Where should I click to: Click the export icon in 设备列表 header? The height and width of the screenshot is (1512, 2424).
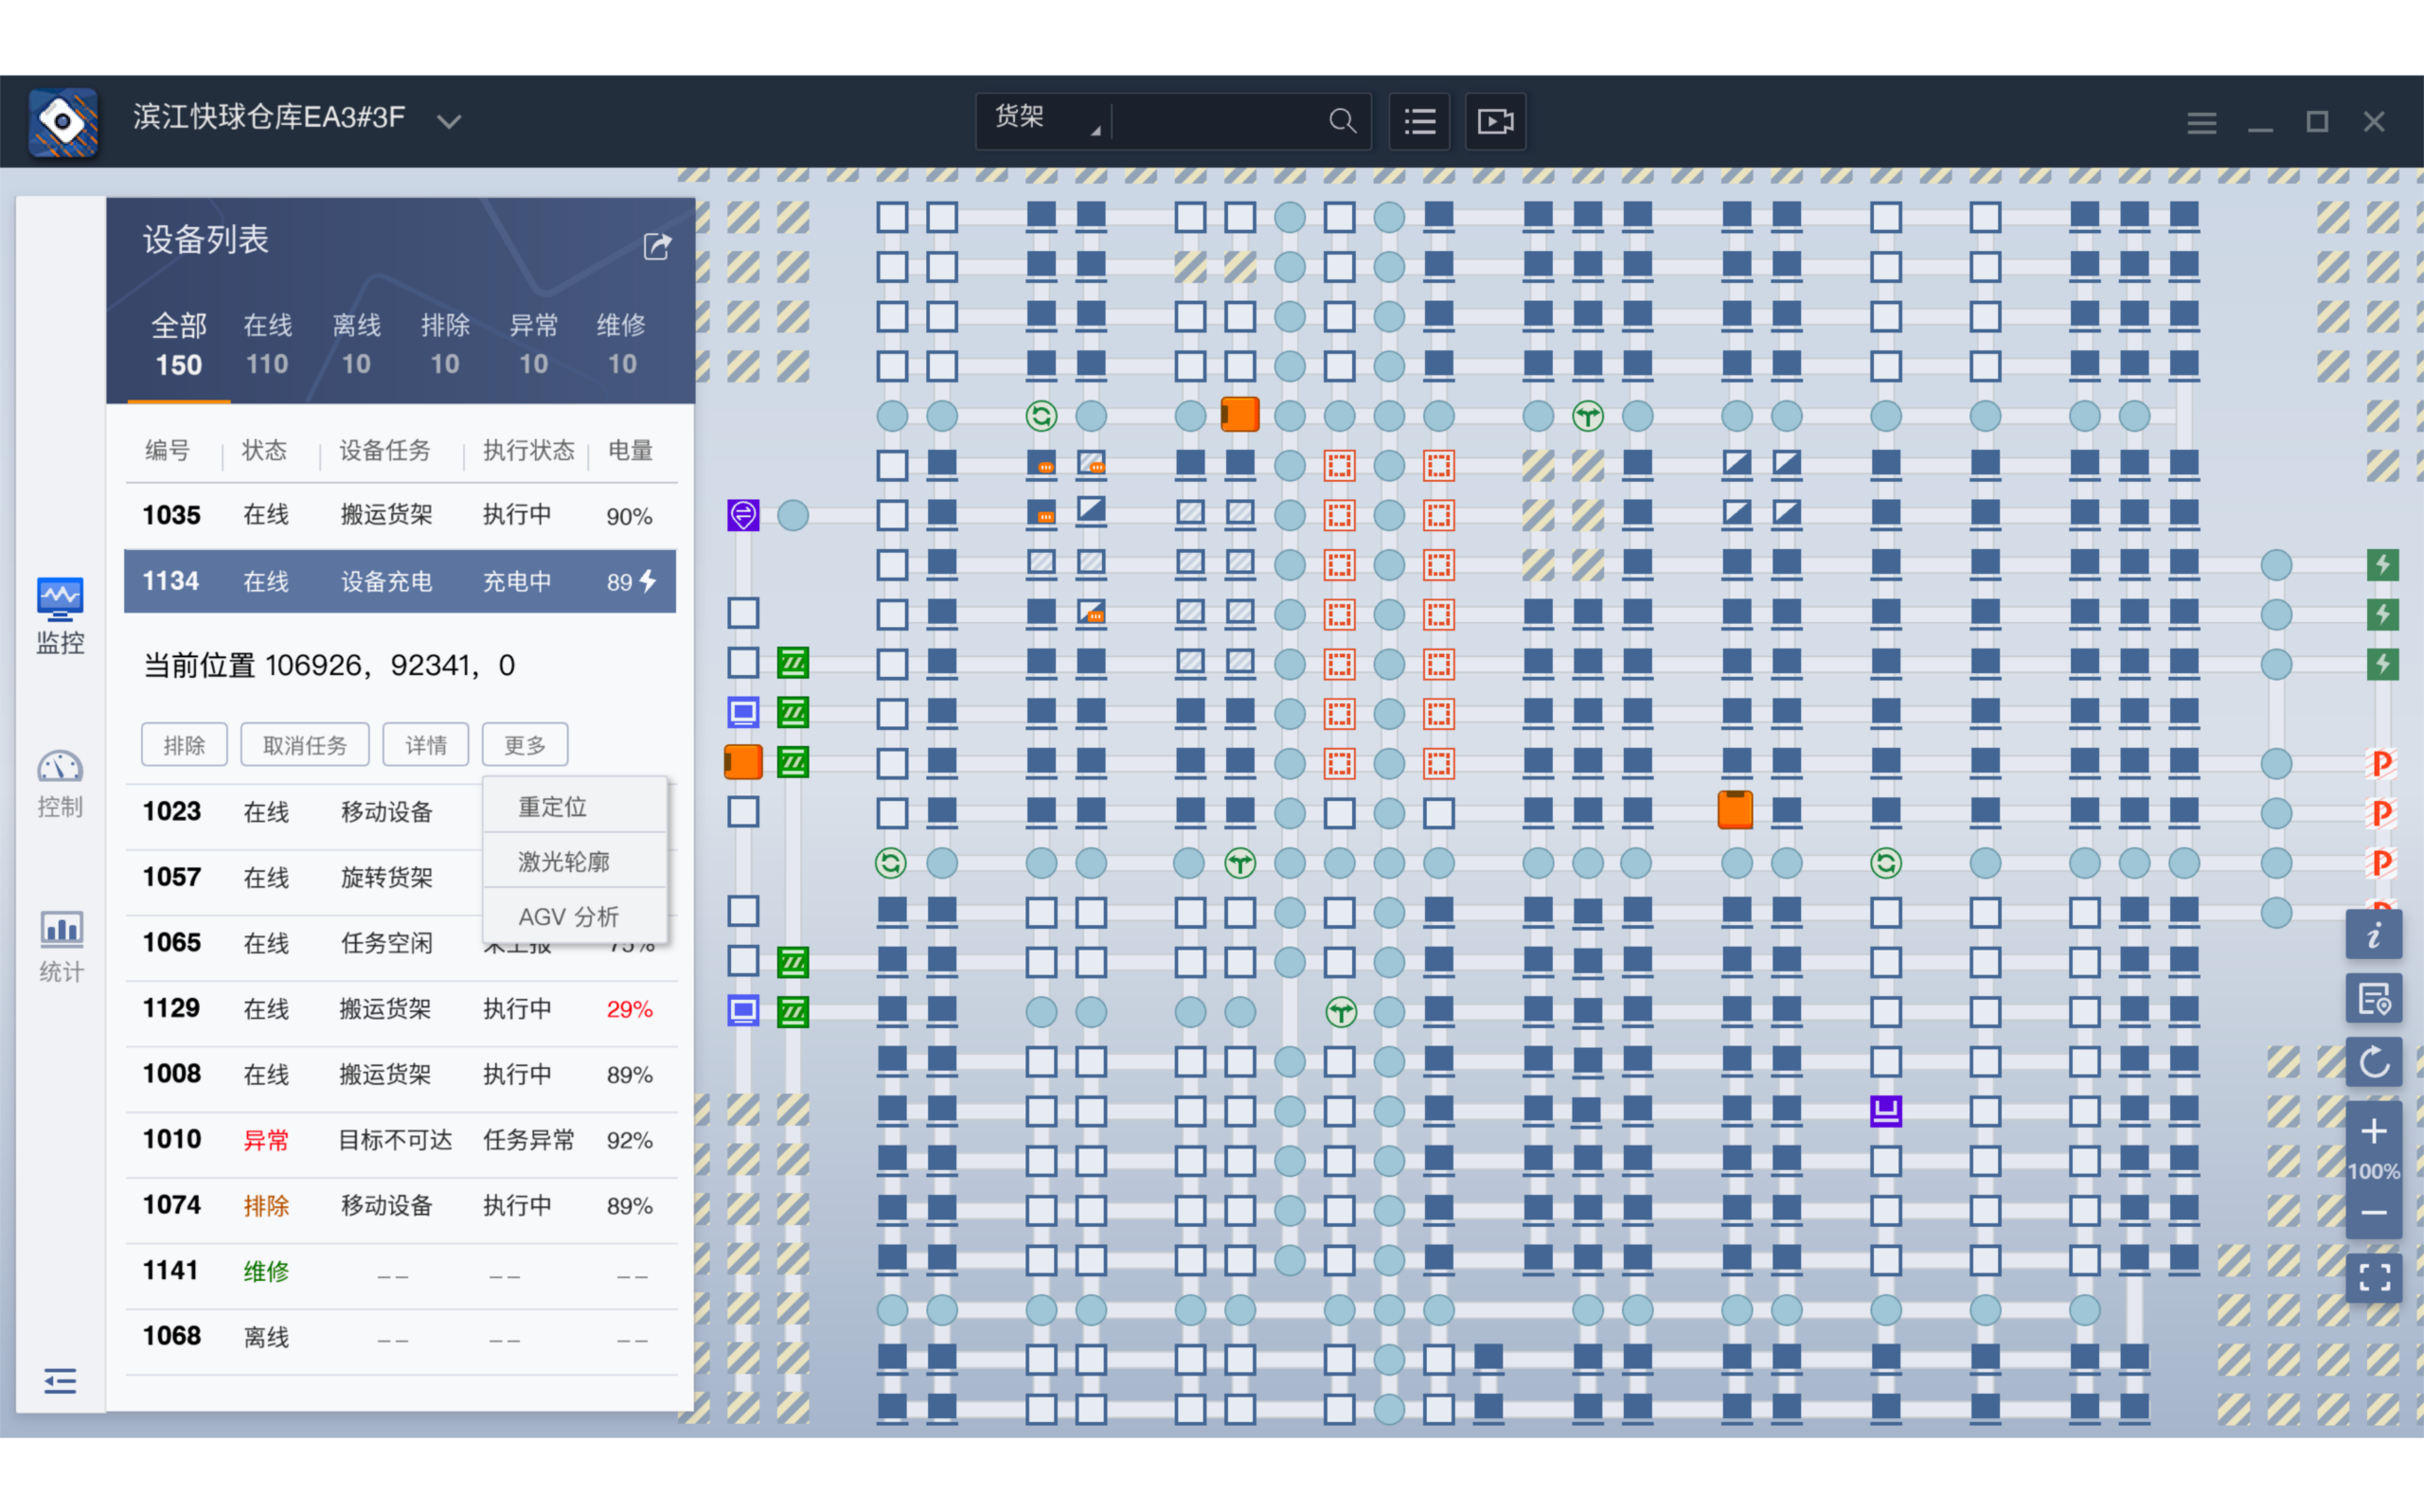coord(657,246)
